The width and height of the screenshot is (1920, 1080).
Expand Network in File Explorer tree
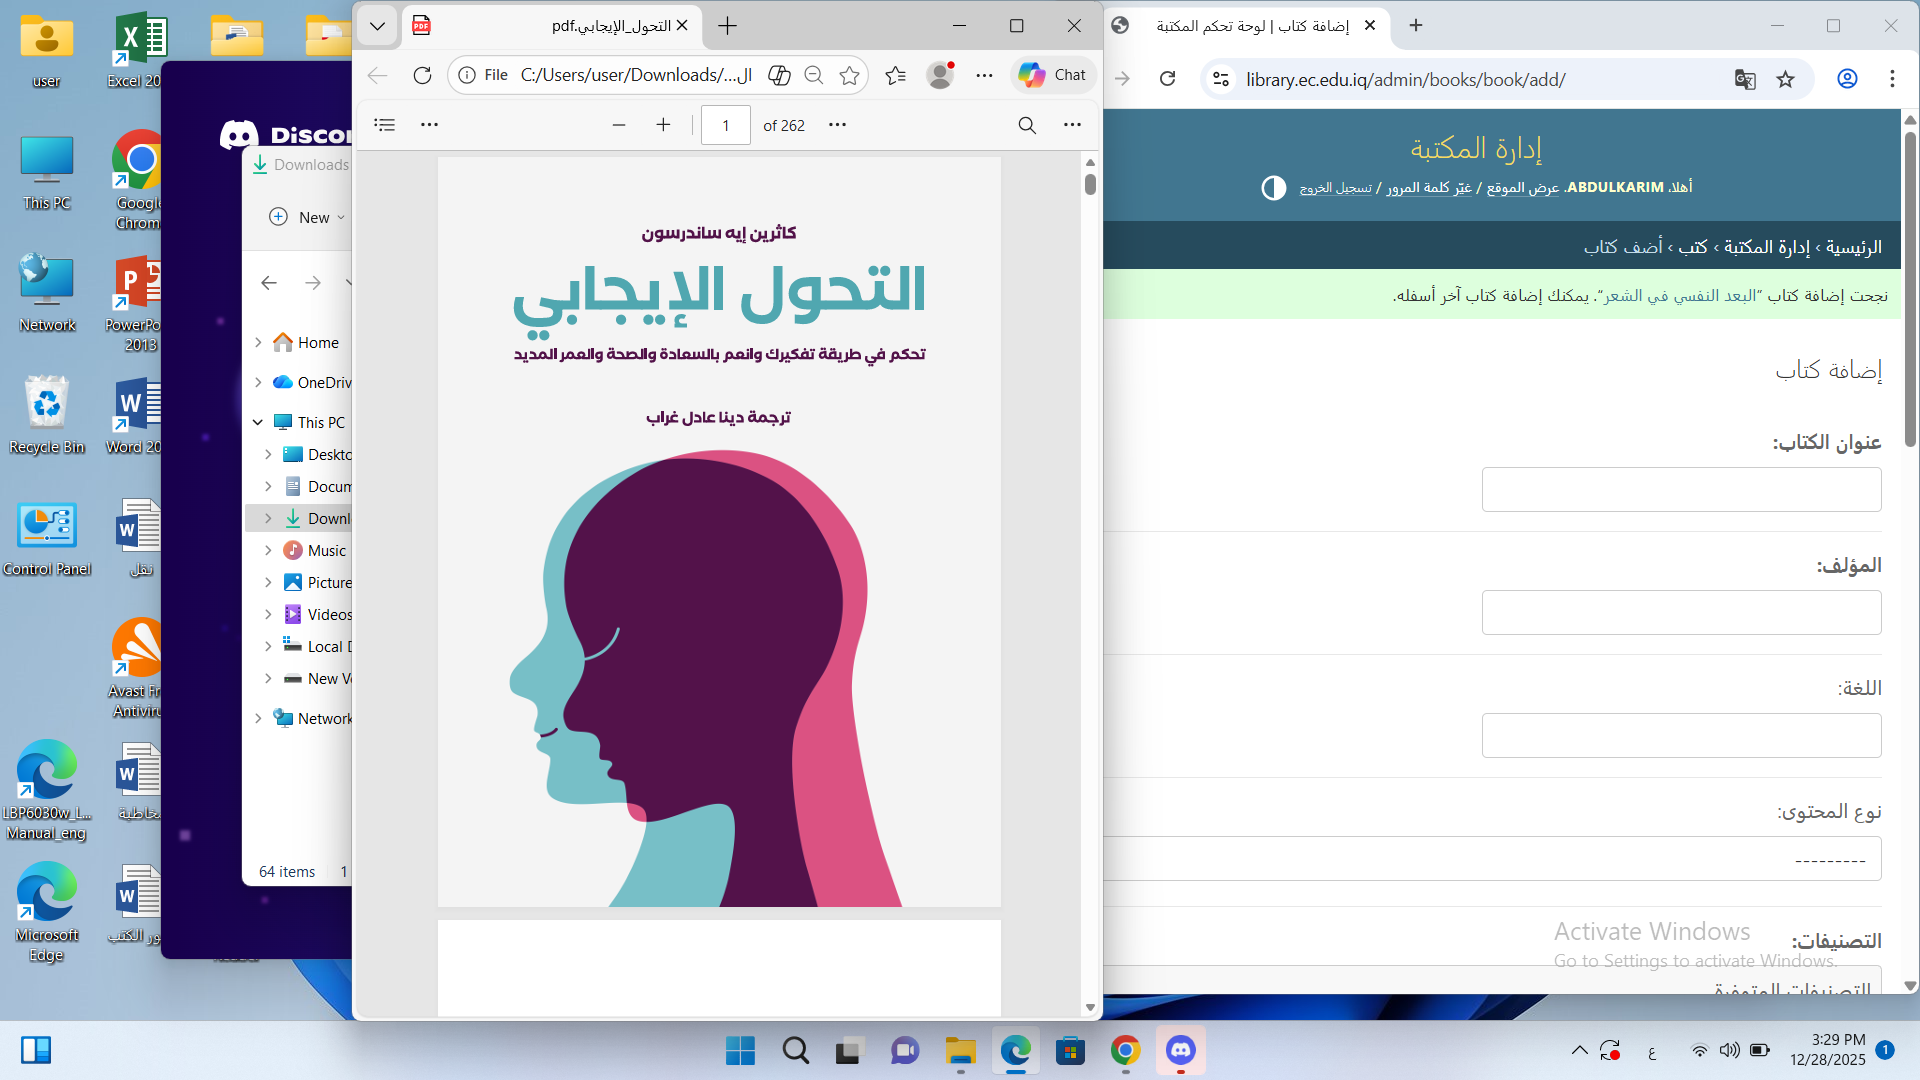(258, 719)
